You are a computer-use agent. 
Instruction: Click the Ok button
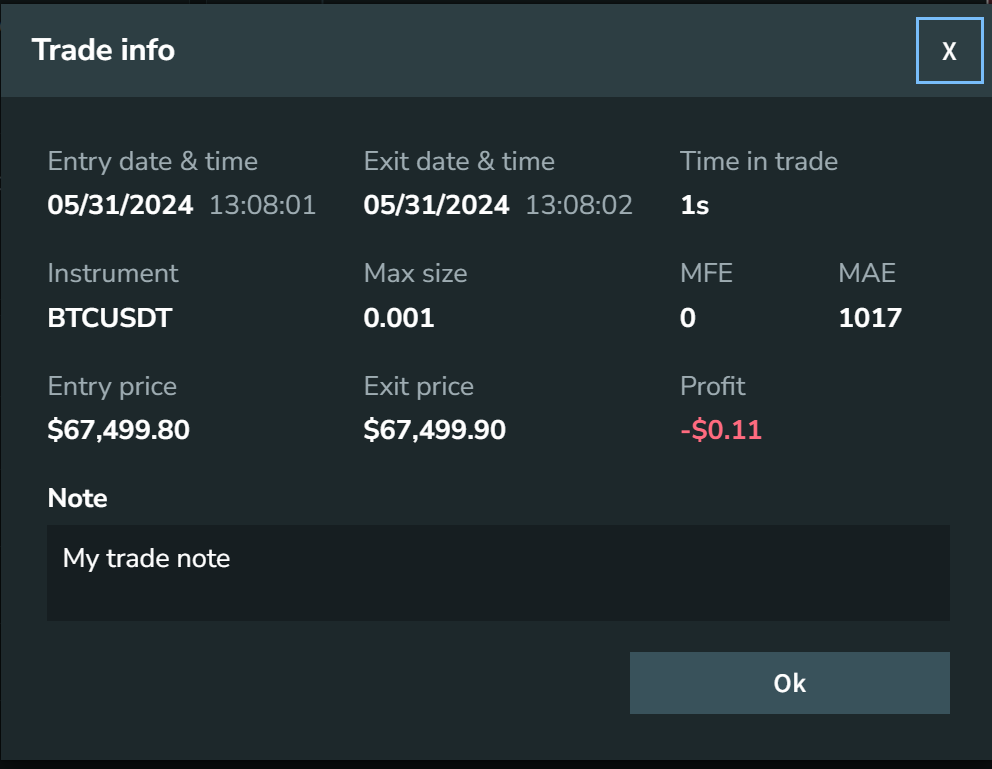pos(789,682)
